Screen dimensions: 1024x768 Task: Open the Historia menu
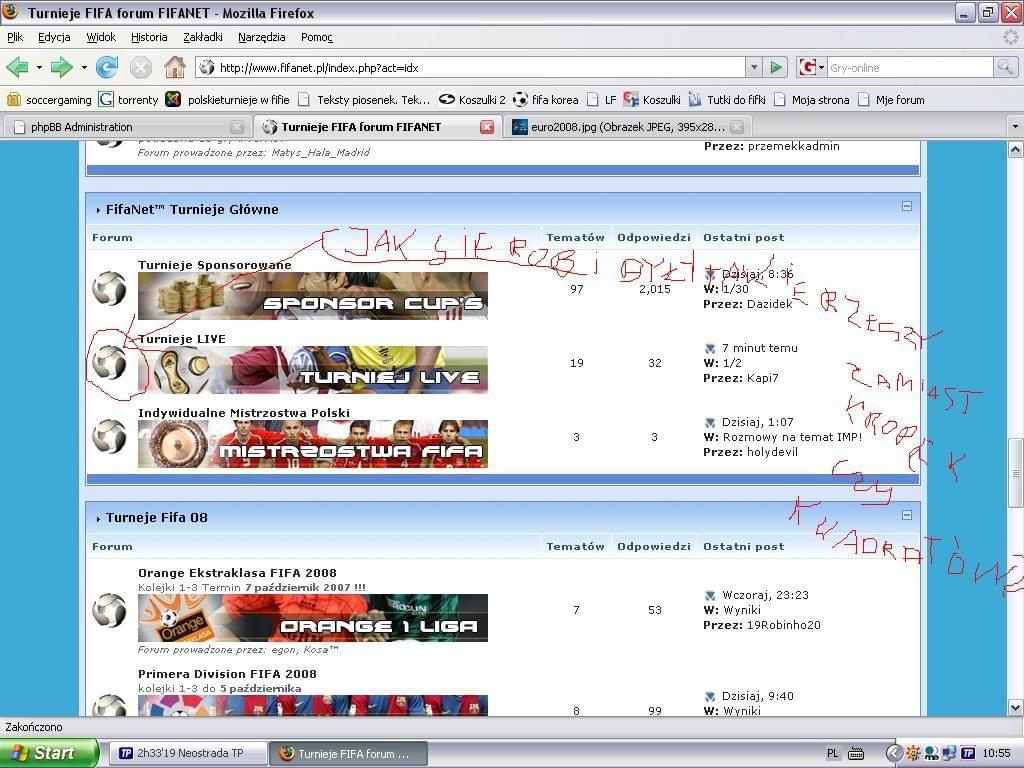(x=149, y=37)
